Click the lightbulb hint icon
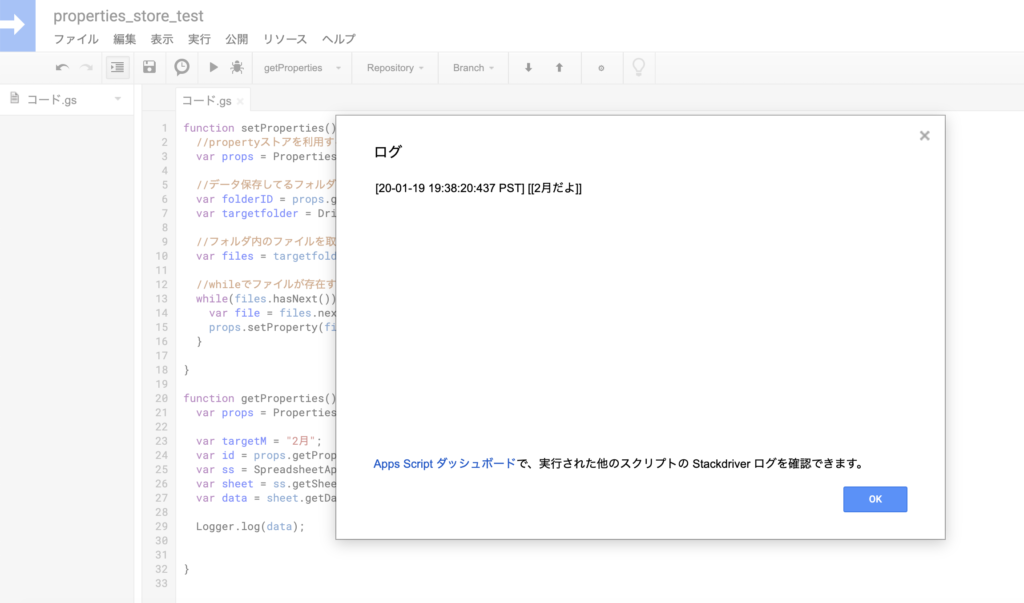This screenshot has width=1024, height=603. pyautogui.click(x=639, y=67)
